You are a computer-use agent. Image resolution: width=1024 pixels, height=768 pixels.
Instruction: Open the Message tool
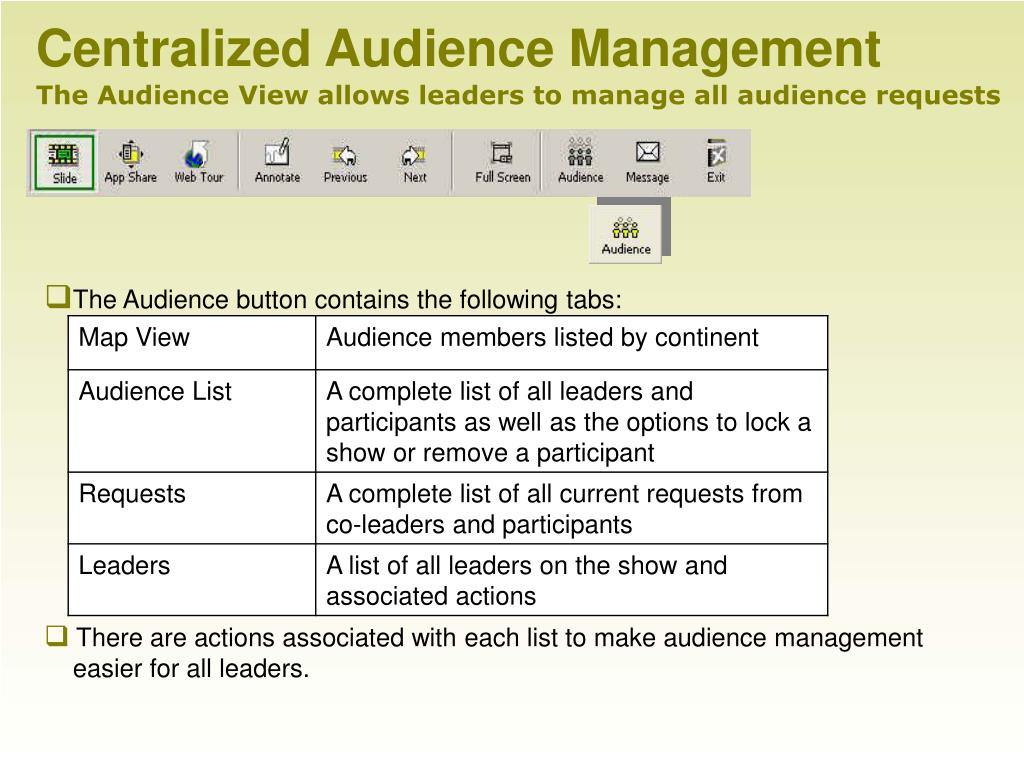[x=647, y=163]
